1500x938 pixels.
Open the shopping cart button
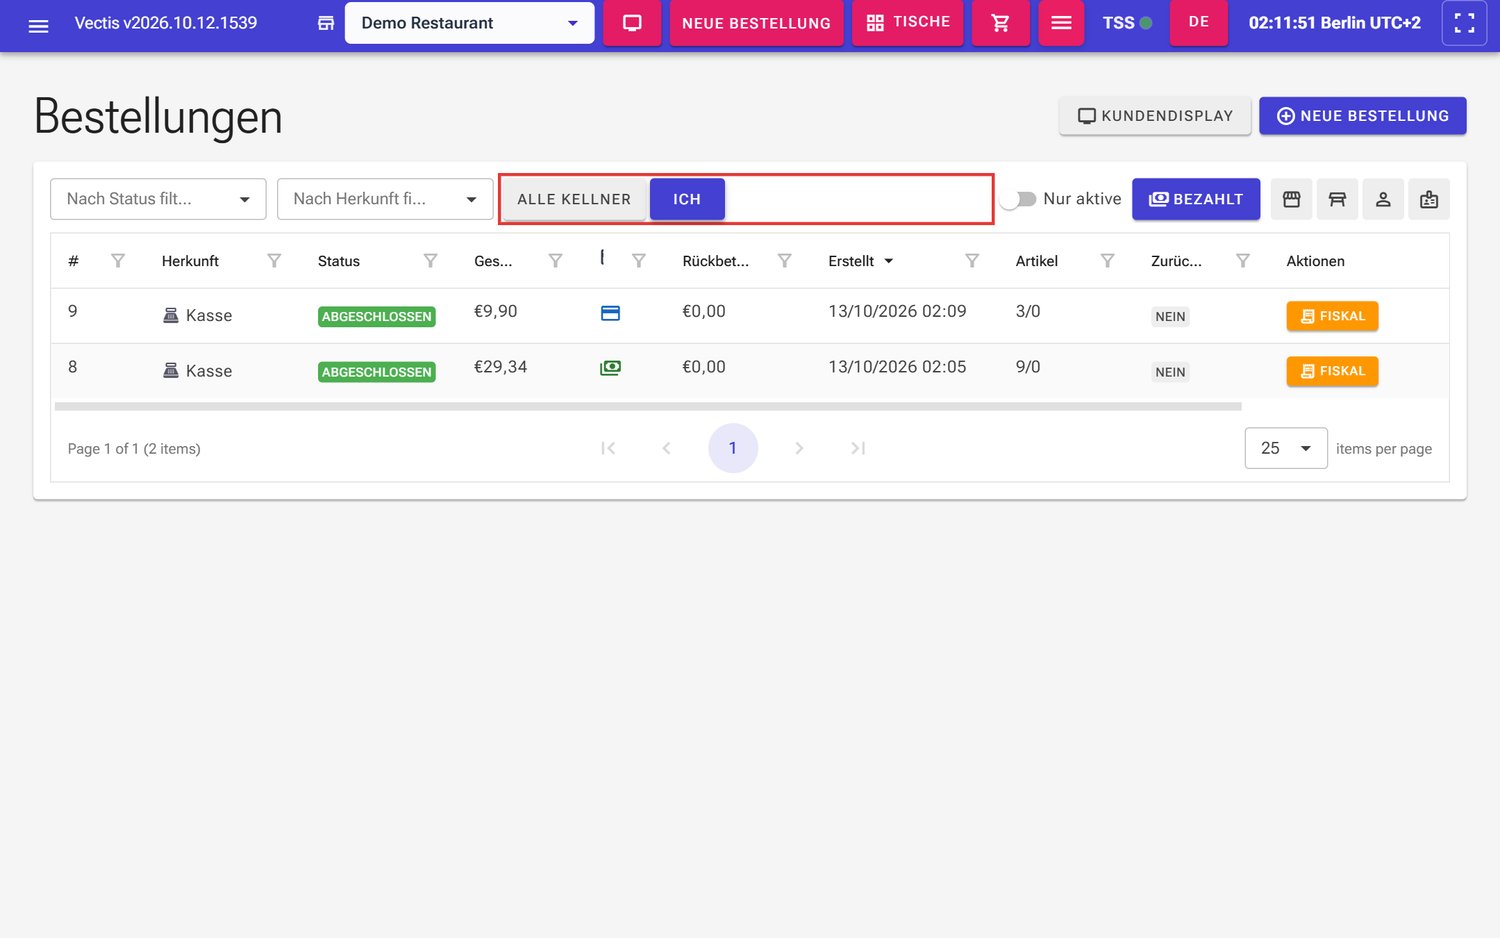pyautogui.click(x=1000, y=23)
